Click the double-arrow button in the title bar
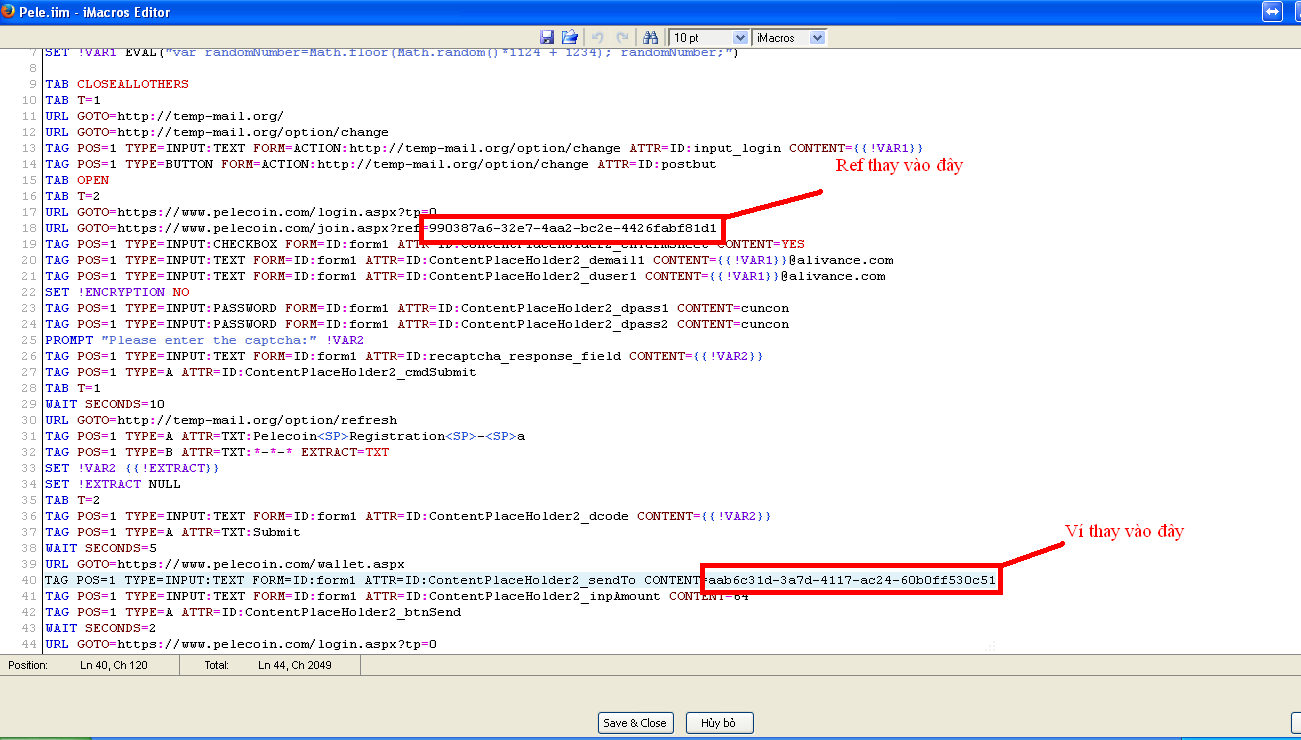The image size is (1301, 740). pos(1272,12)
